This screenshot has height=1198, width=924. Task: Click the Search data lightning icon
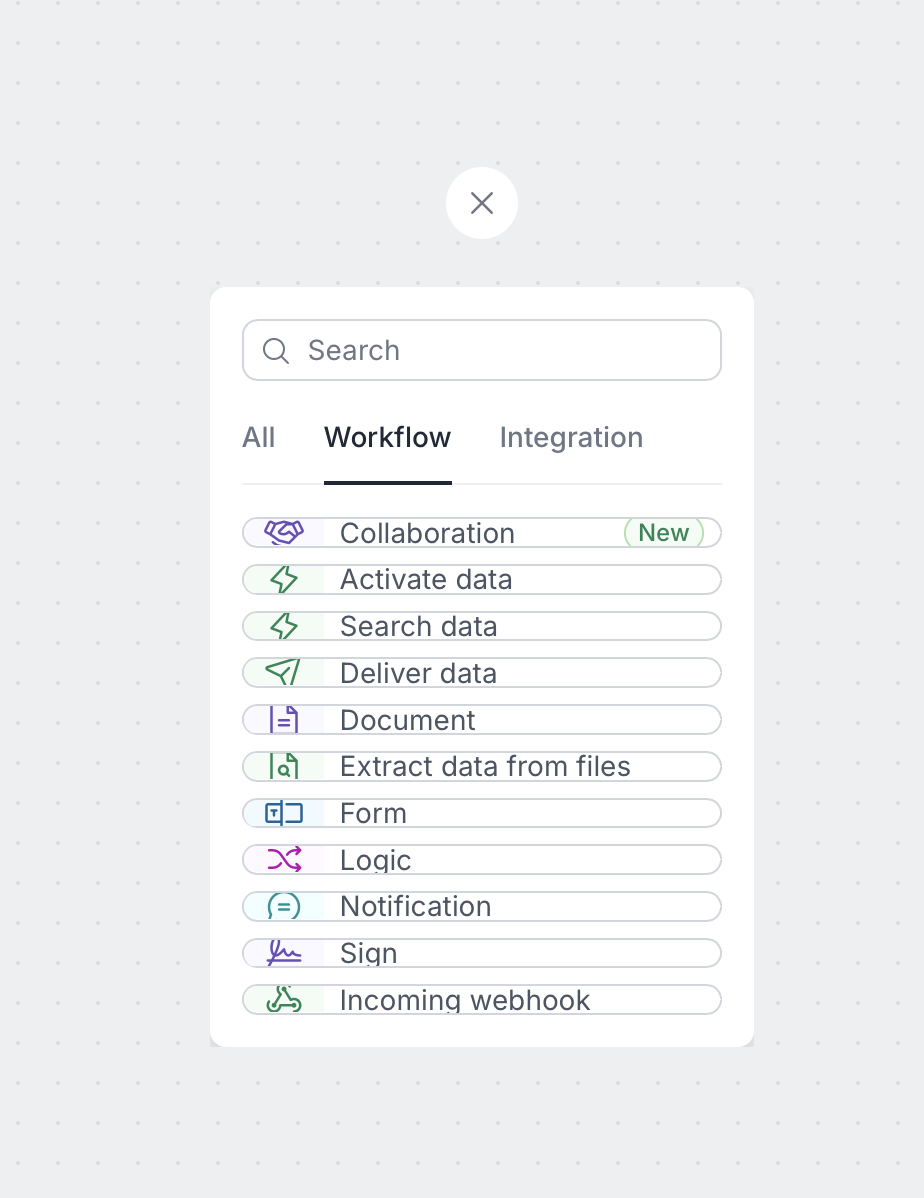pyautogui.click(x=284, y=626)
